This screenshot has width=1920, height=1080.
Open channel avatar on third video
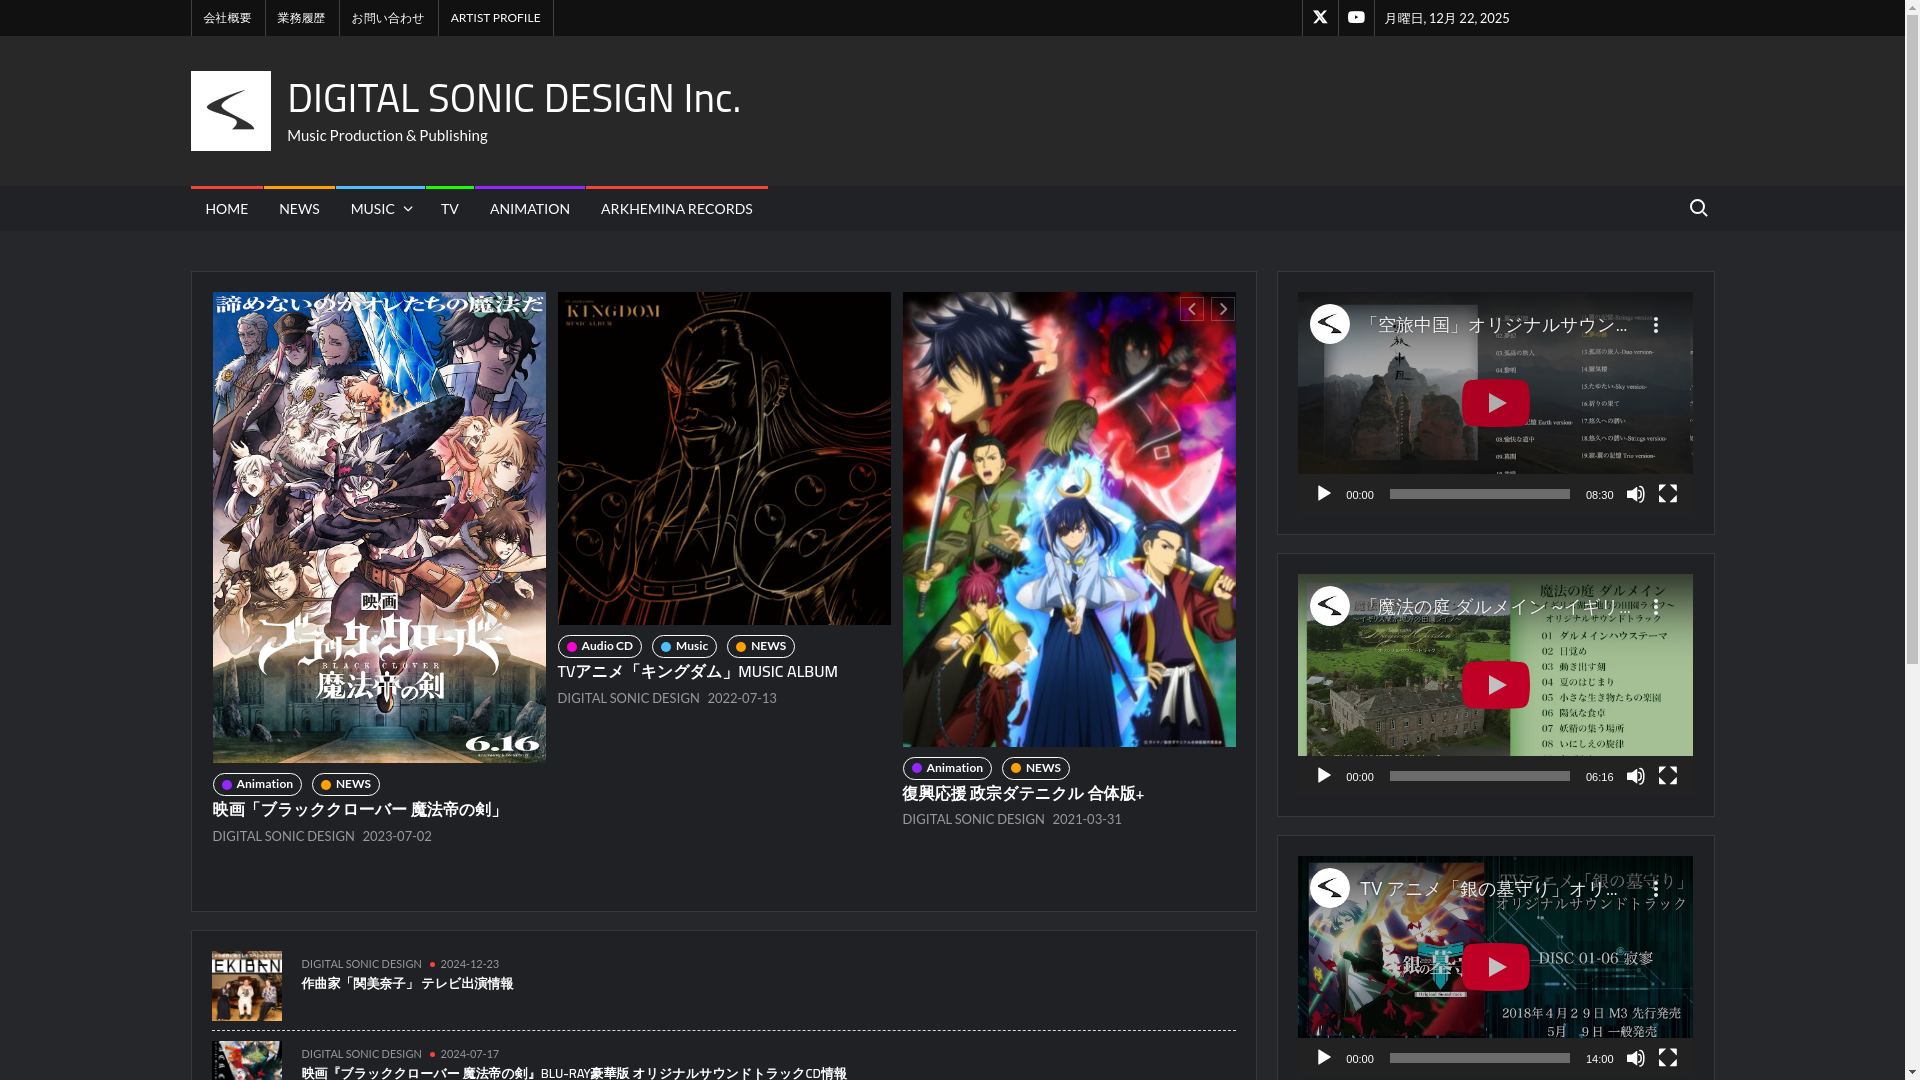tap(1329, 888)
